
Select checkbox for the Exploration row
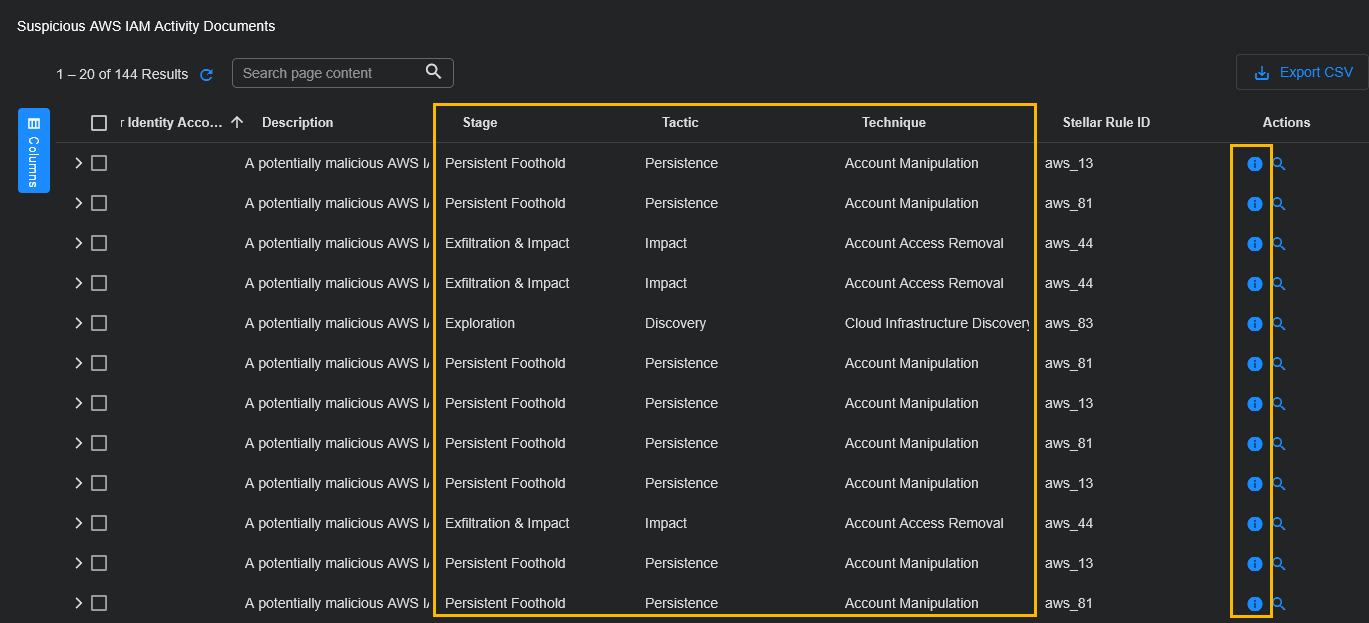tap(99, 323)
